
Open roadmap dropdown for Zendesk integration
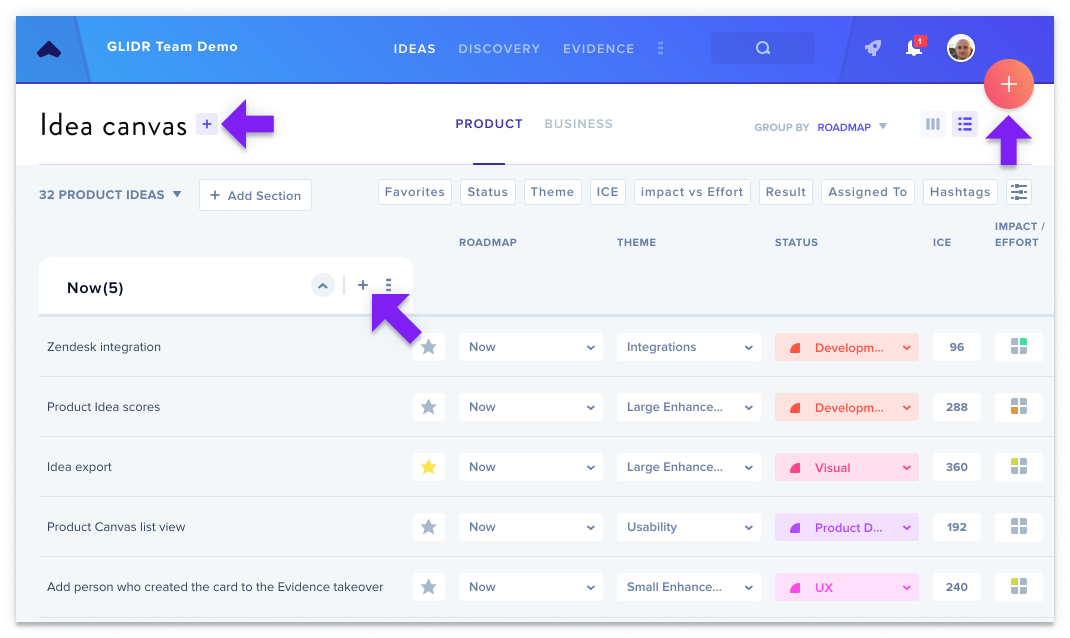coord(531,347)
